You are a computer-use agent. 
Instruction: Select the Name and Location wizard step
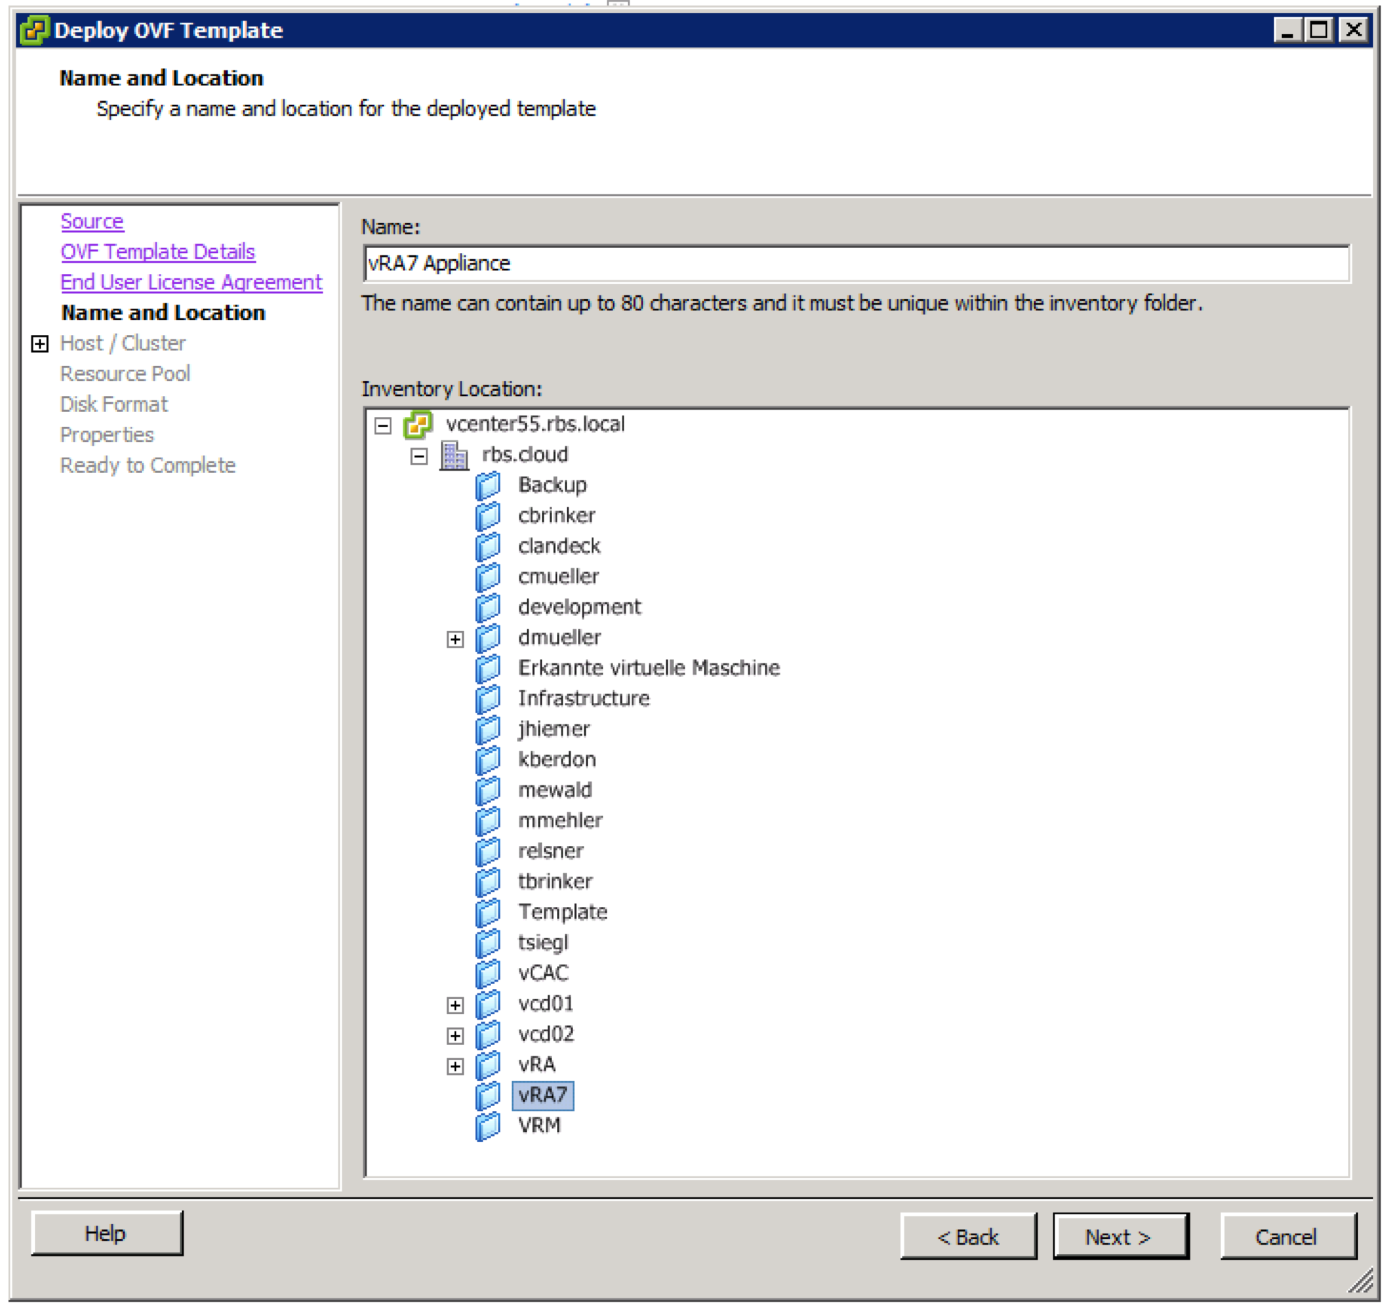163,313
